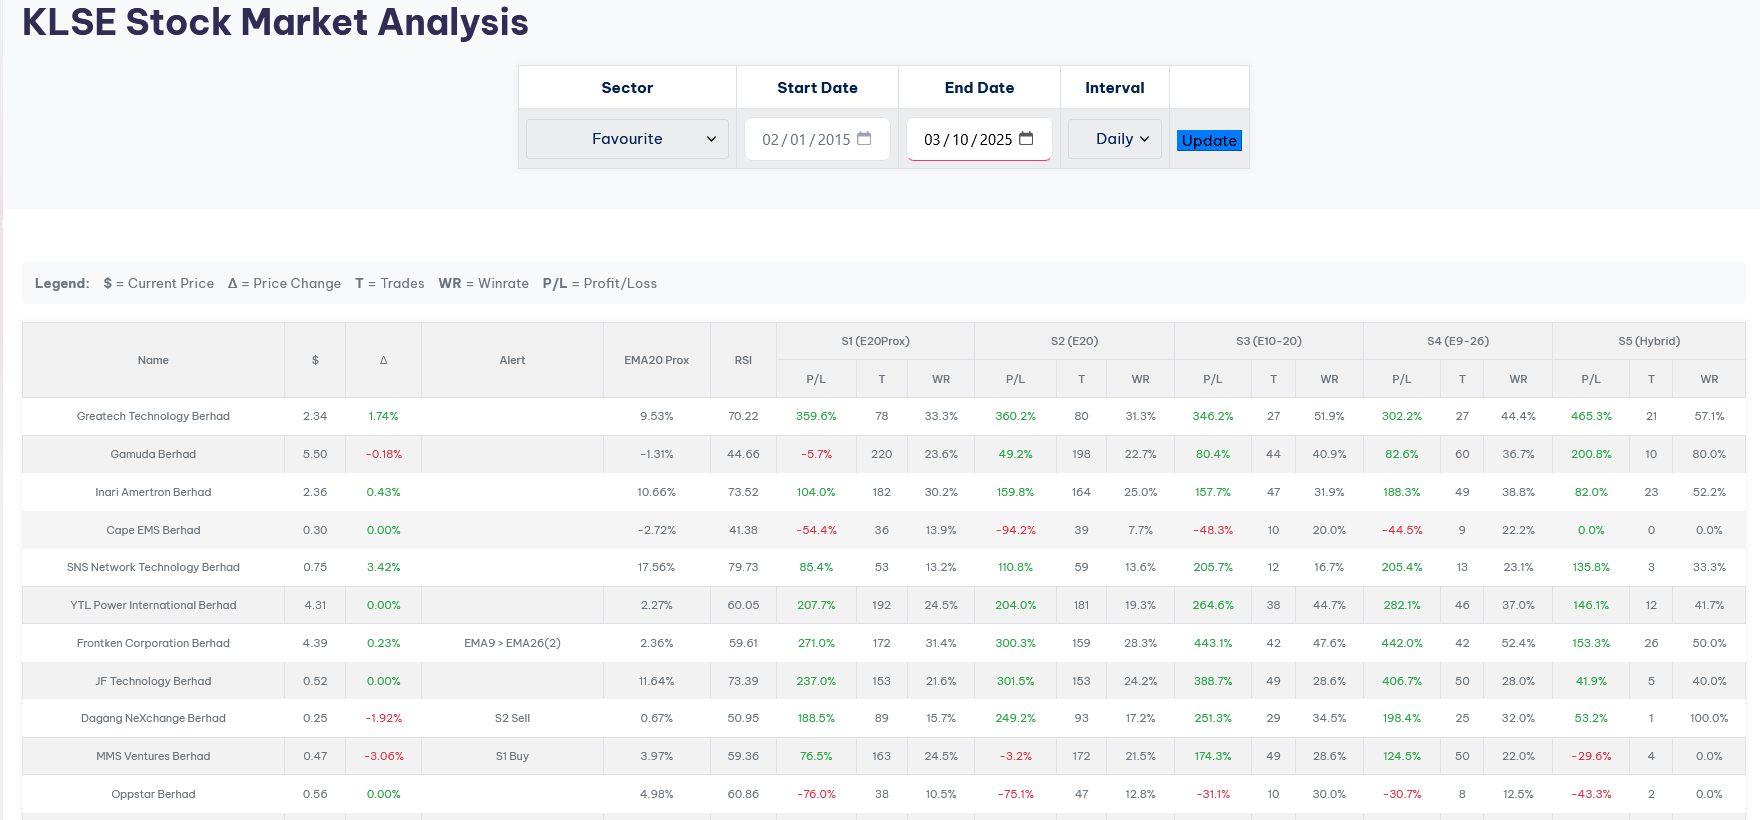
Task: Click the End Date input field
Action: pos(967,140)
